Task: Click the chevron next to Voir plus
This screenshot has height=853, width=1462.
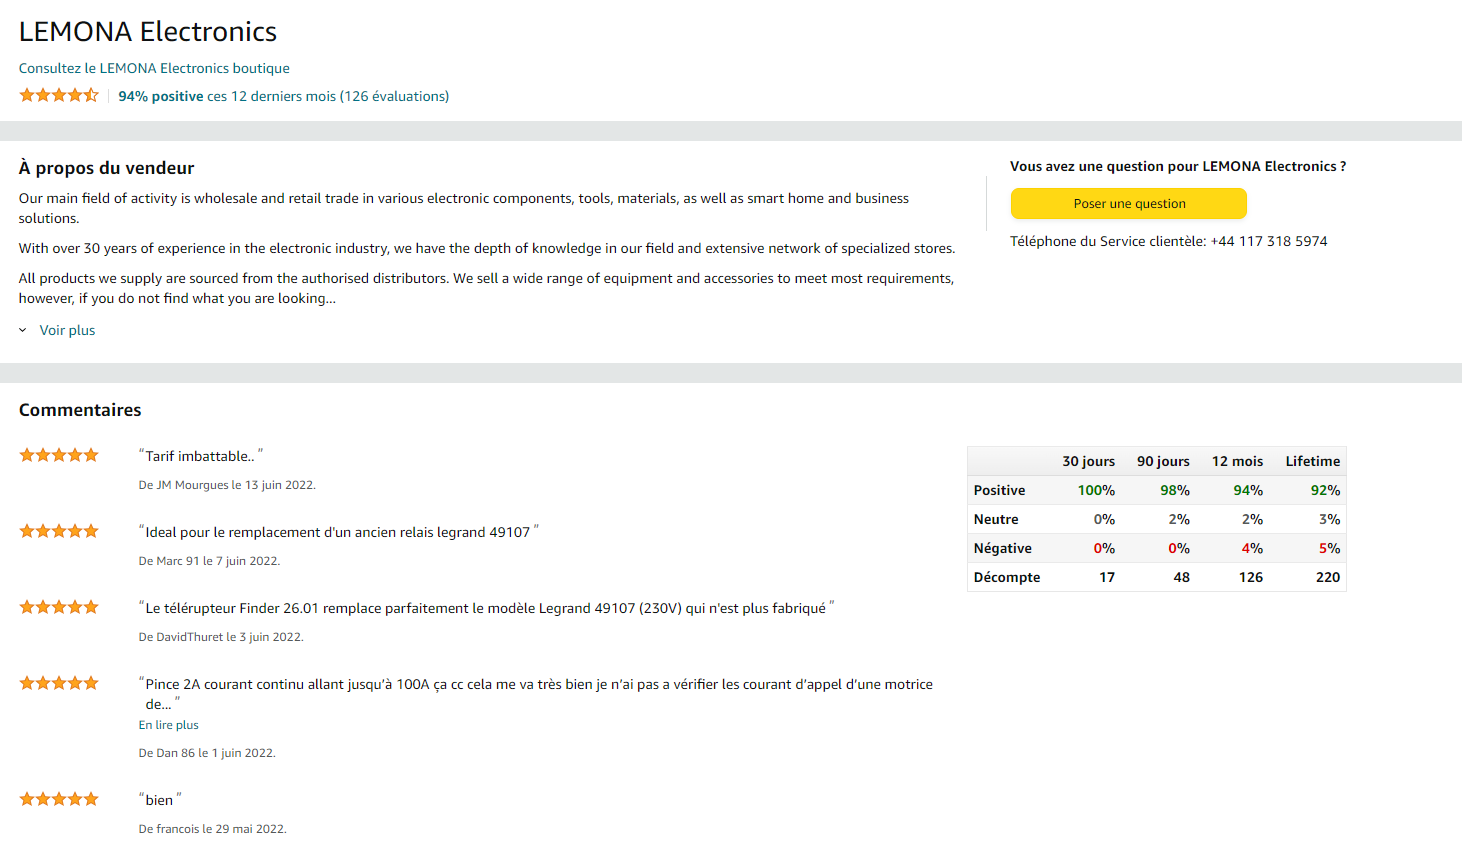Action: pos(23,330)
